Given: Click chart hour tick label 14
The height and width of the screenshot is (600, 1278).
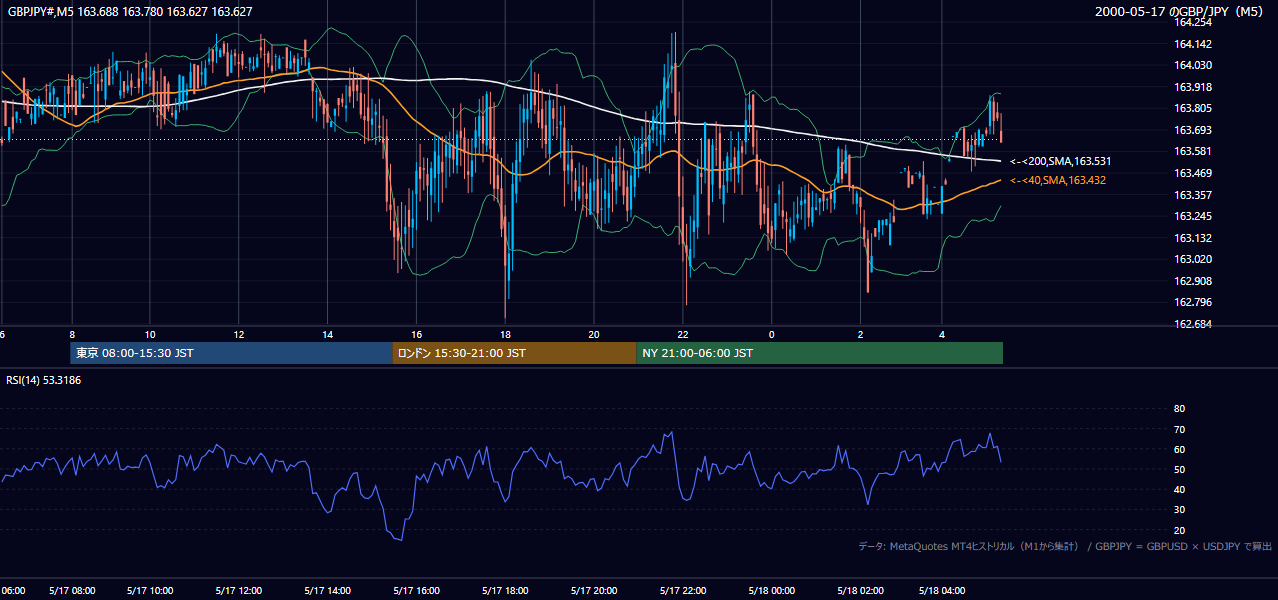Looking at the screenshot, I should pos(327,334).
